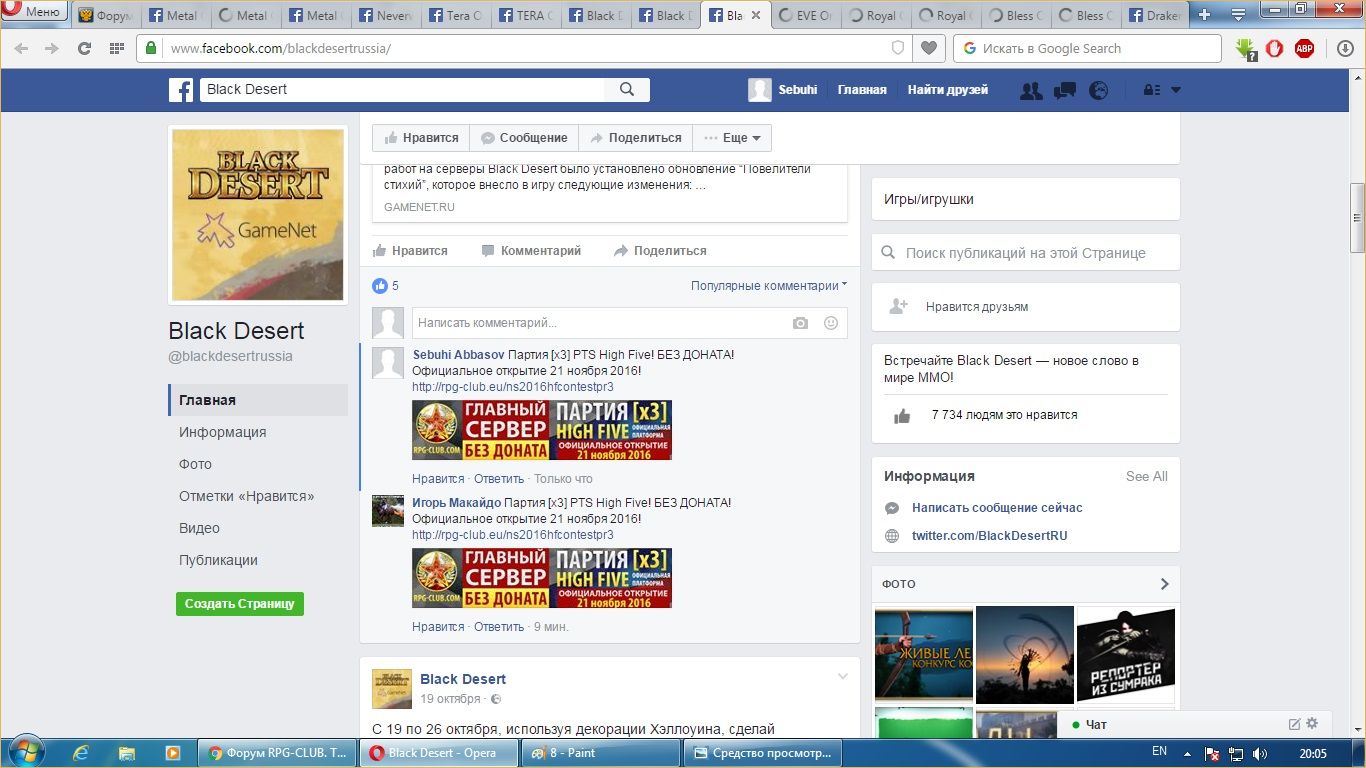This screenshot has width=1366, height=768.
Task: Reload the page in Opera
Action: point(84,48)
